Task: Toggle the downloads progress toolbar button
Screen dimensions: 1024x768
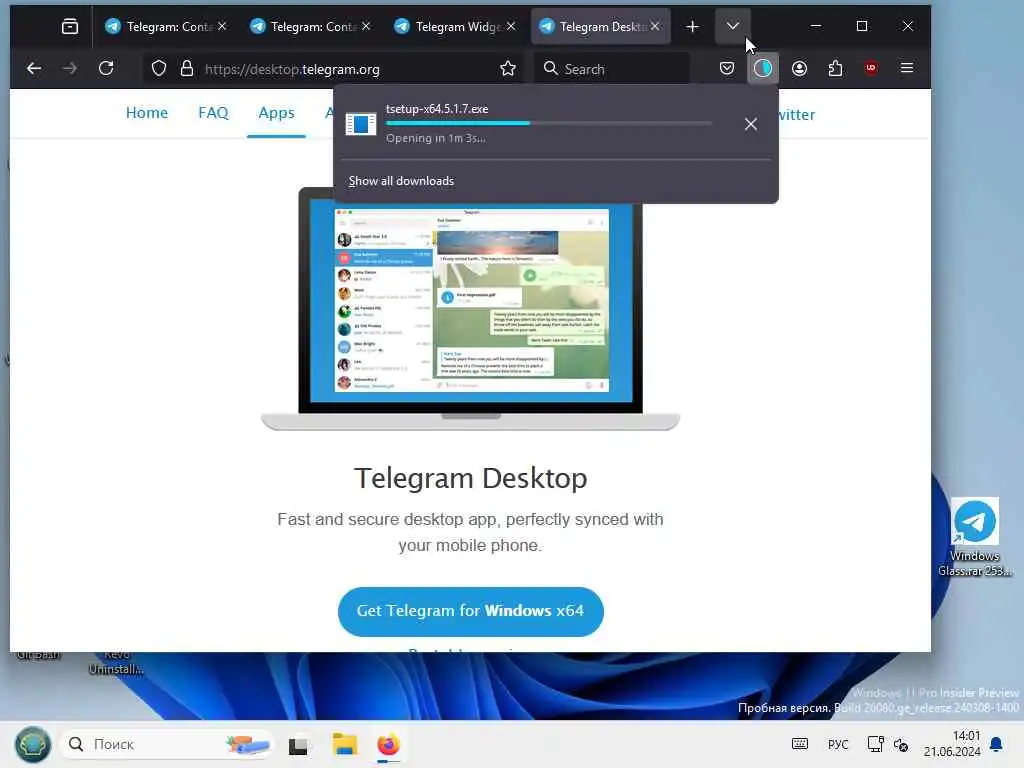Action: [x=763, y=69]
